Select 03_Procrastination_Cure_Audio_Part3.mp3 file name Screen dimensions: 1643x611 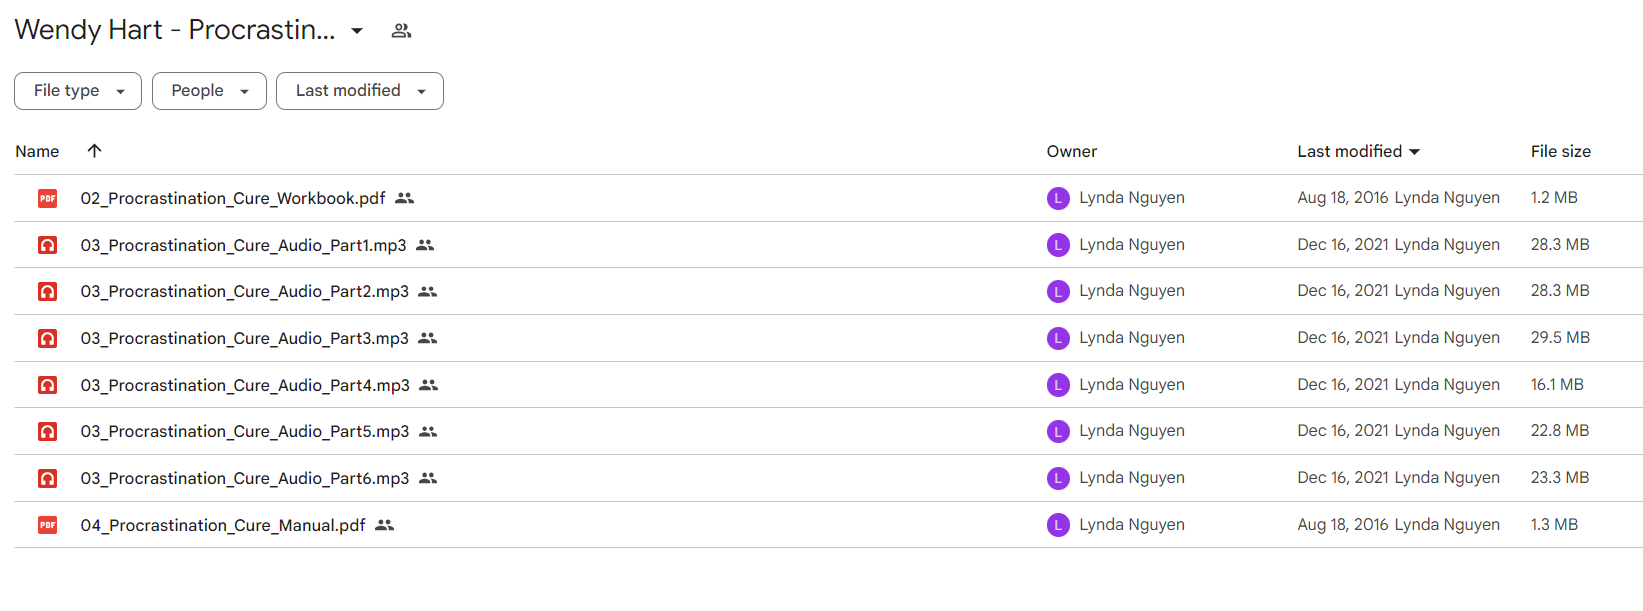click(x=245, y=338)
